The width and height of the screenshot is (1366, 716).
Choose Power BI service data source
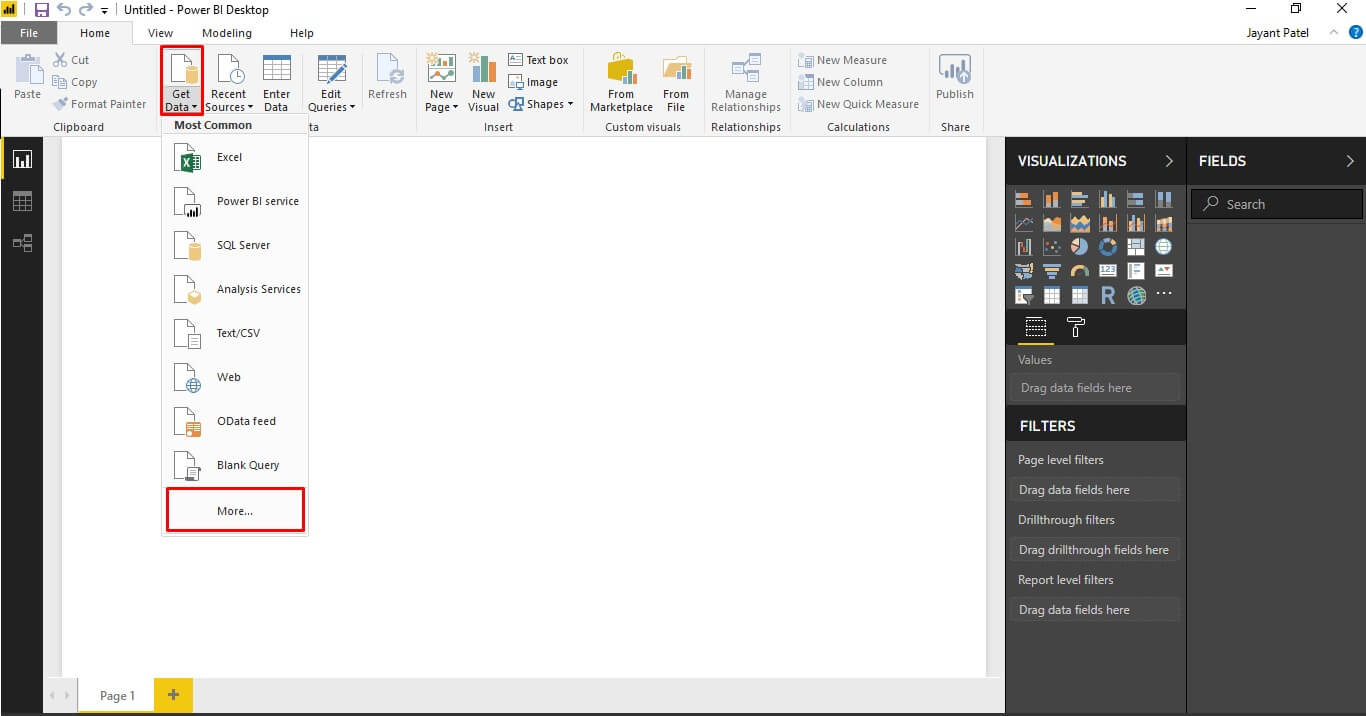coord(235,201)
